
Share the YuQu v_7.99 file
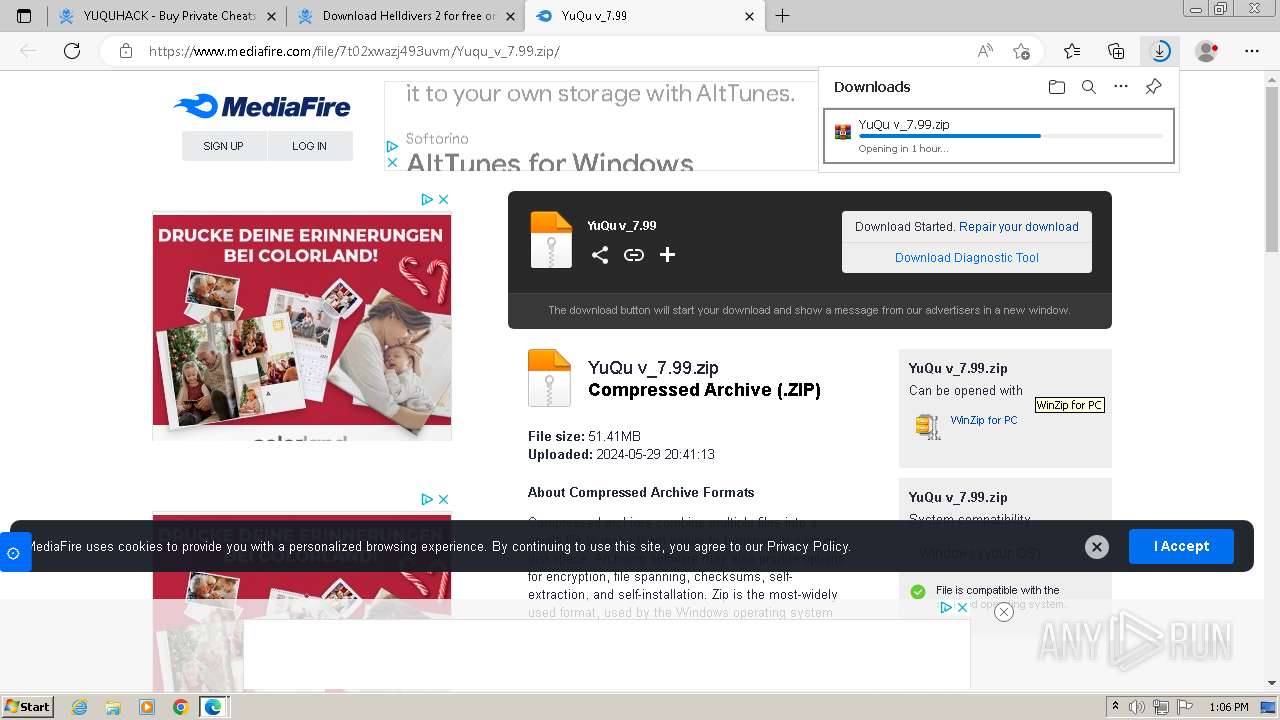click(600, 255)
